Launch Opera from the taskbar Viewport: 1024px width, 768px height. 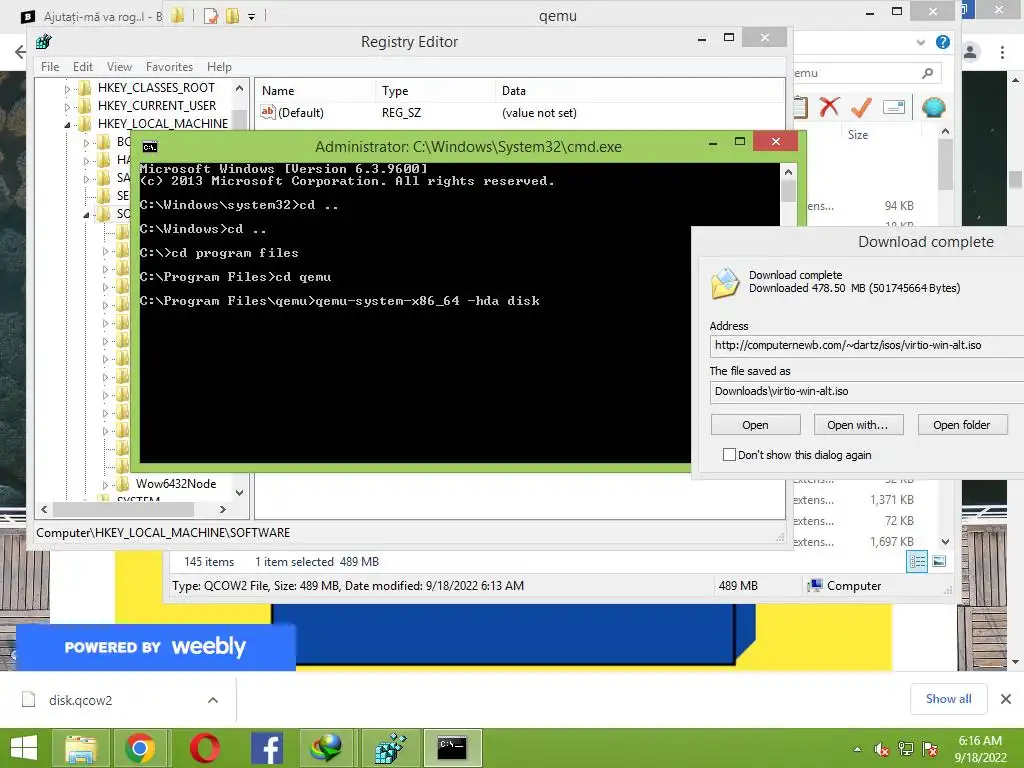(x=204, y=748)
